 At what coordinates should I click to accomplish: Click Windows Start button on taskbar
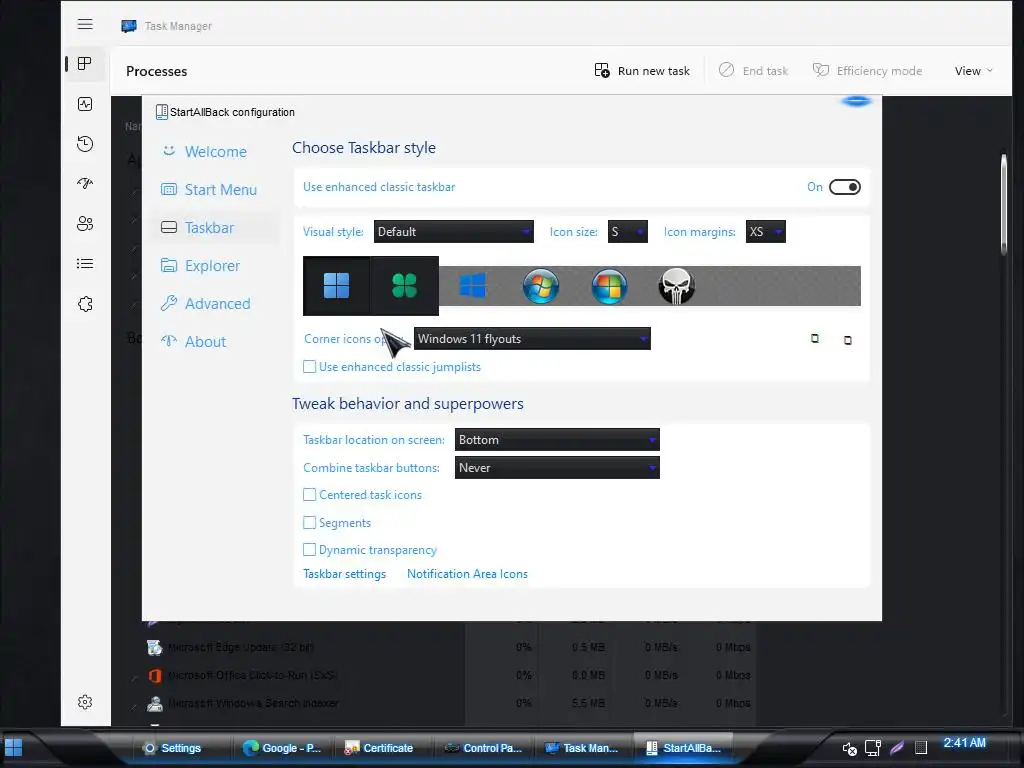tap(13, 747)
